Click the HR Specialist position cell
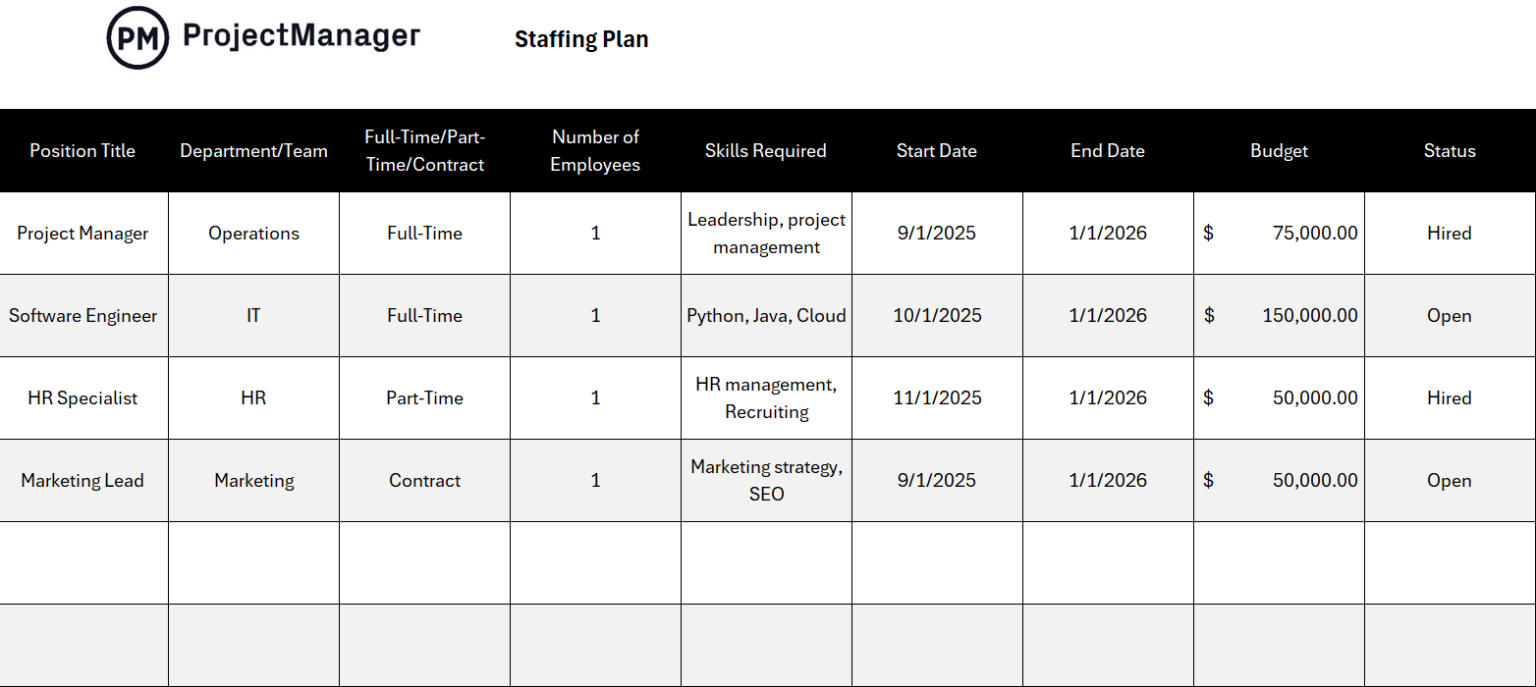The image size is (1536, 687). pyautogui.click(x=83, y=398)
